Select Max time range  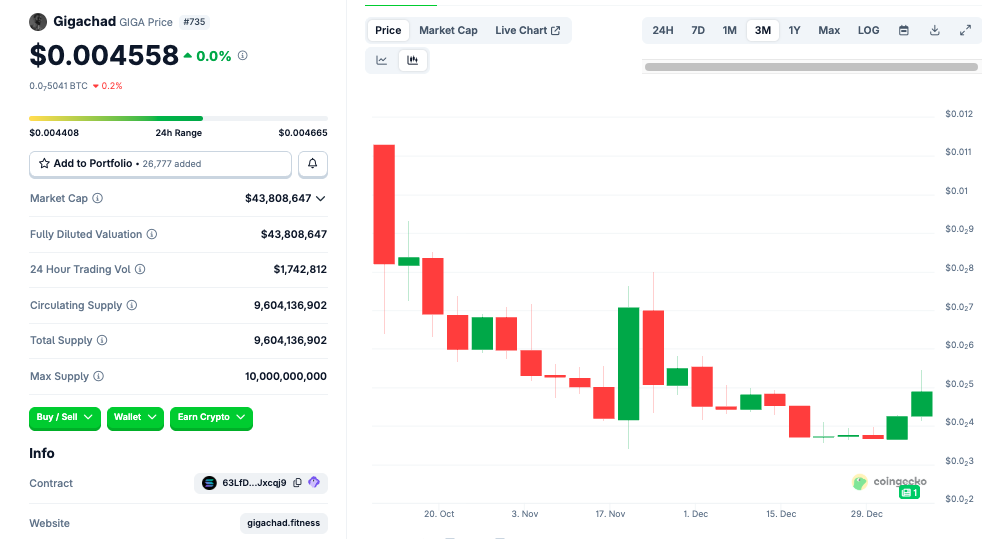point(829,30)
